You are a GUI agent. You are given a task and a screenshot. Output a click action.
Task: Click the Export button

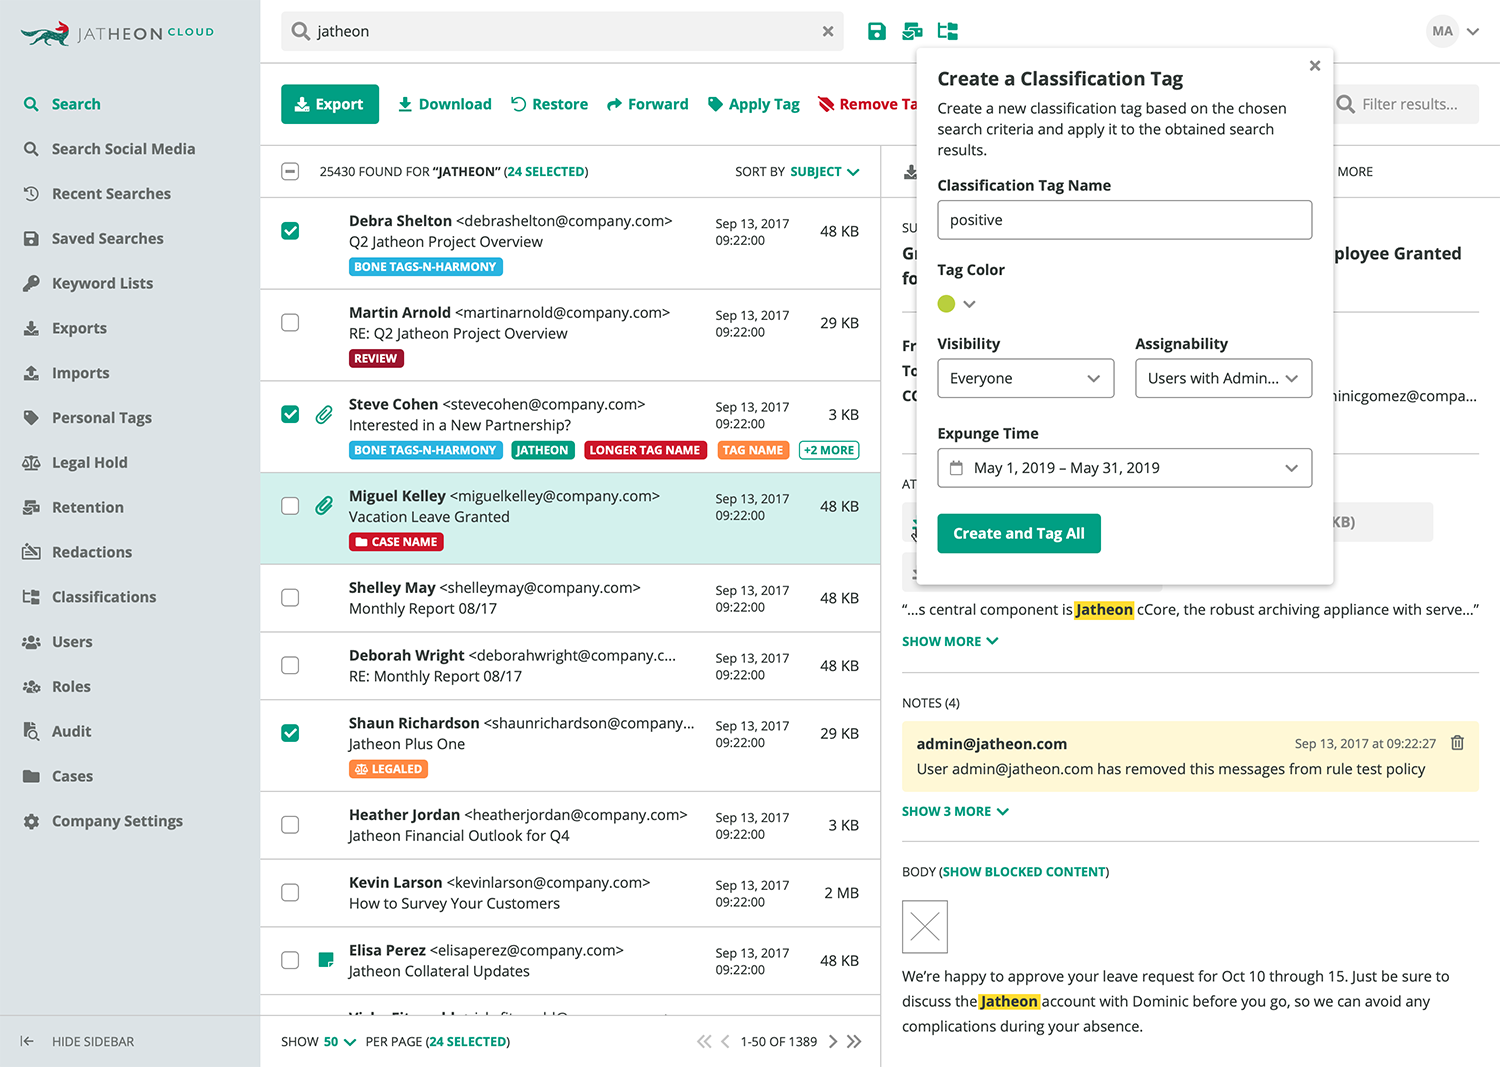tap(330, 104)
